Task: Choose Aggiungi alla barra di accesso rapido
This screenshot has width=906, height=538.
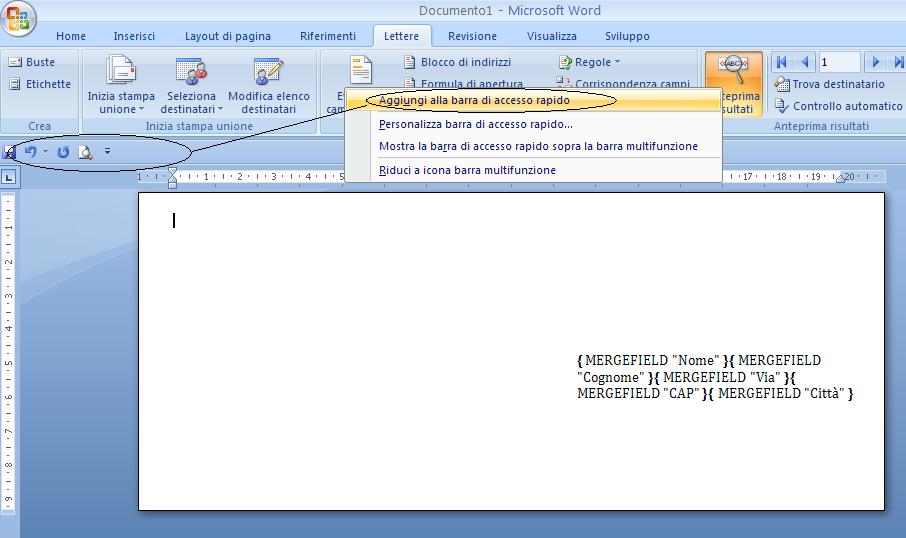Action: (x=533, y=101)
